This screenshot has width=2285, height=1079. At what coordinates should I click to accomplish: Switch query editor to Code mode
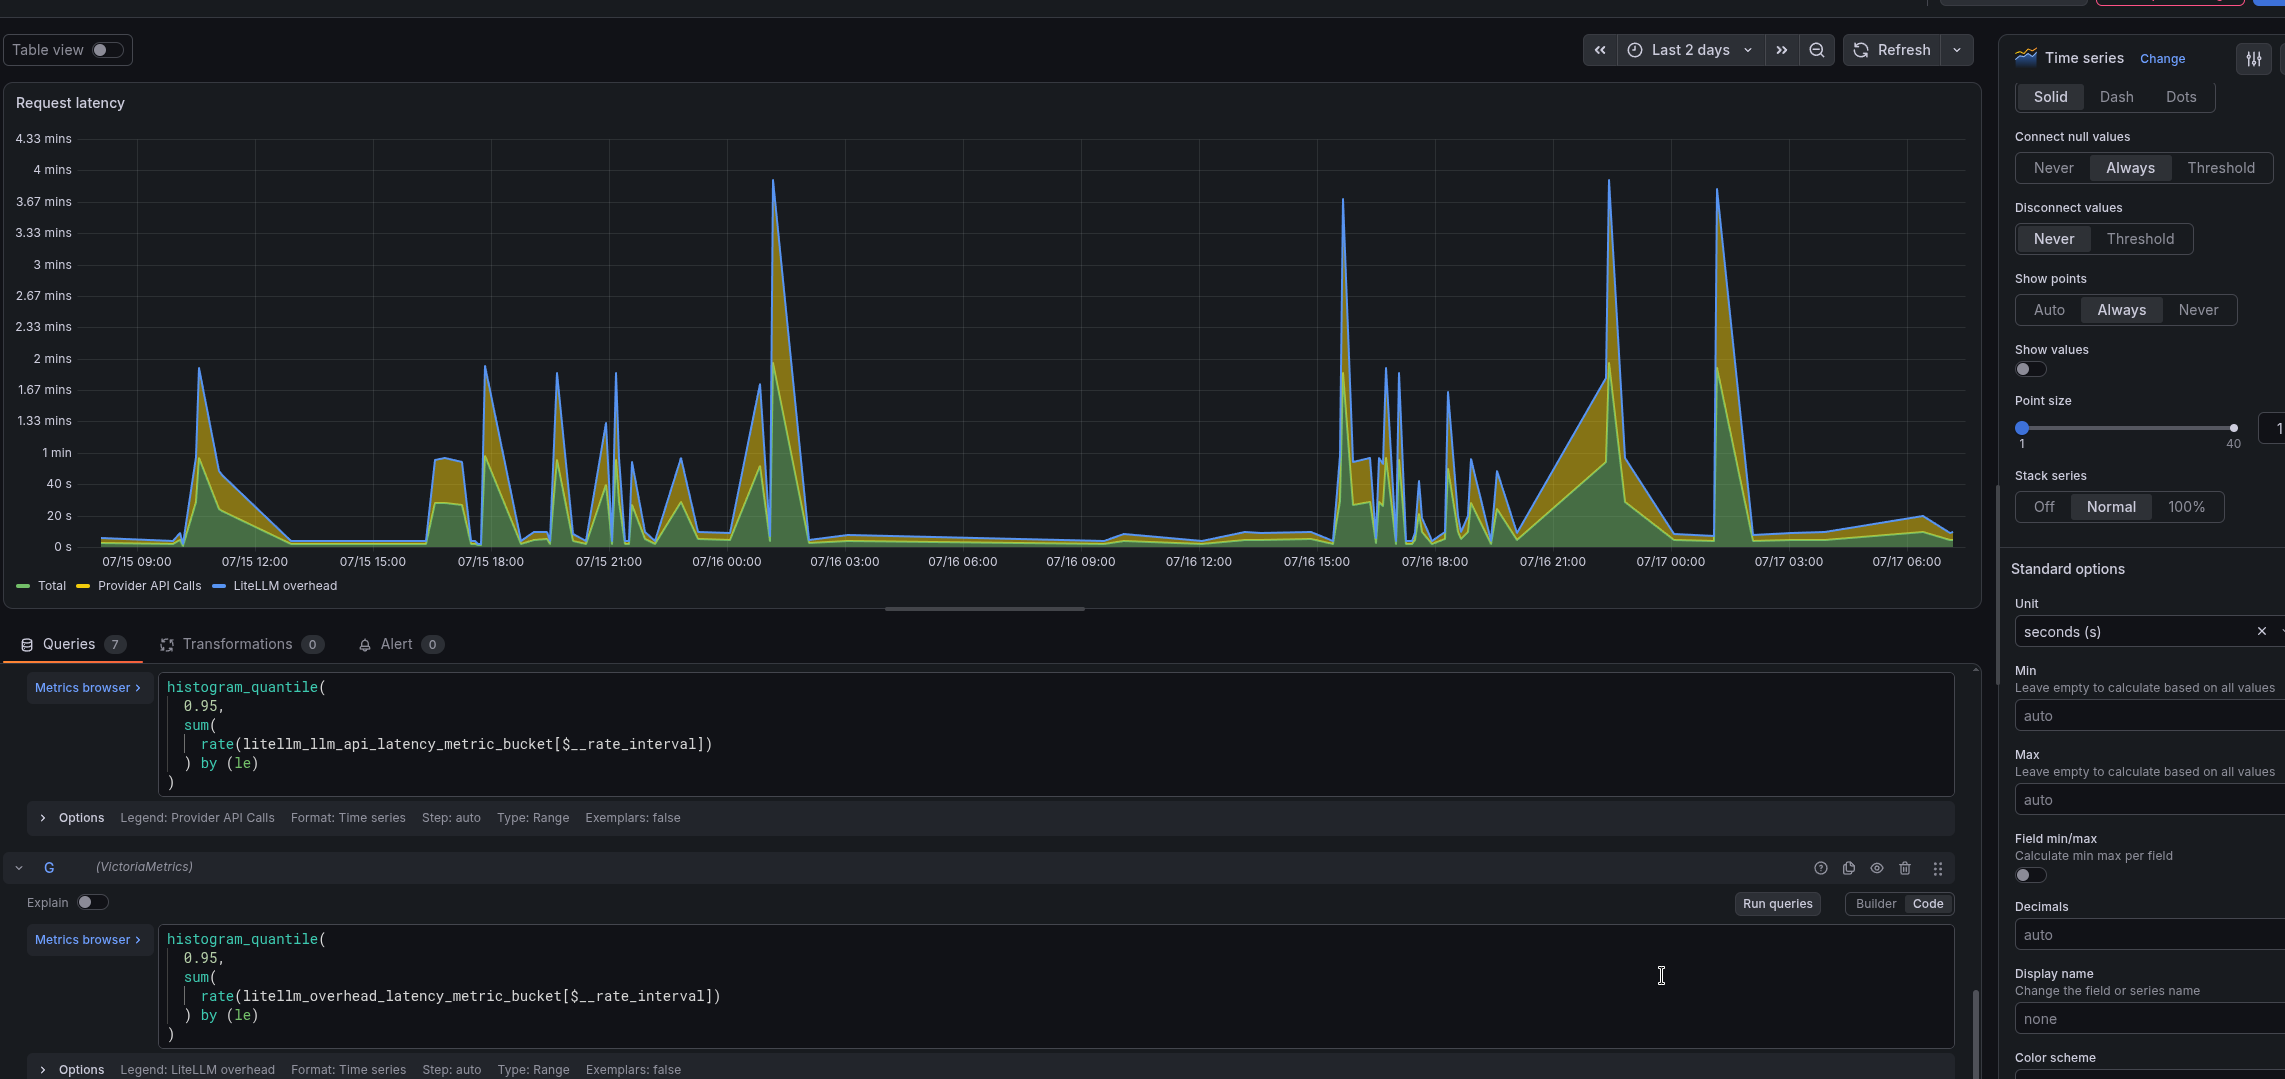(x=1928, y=904)
